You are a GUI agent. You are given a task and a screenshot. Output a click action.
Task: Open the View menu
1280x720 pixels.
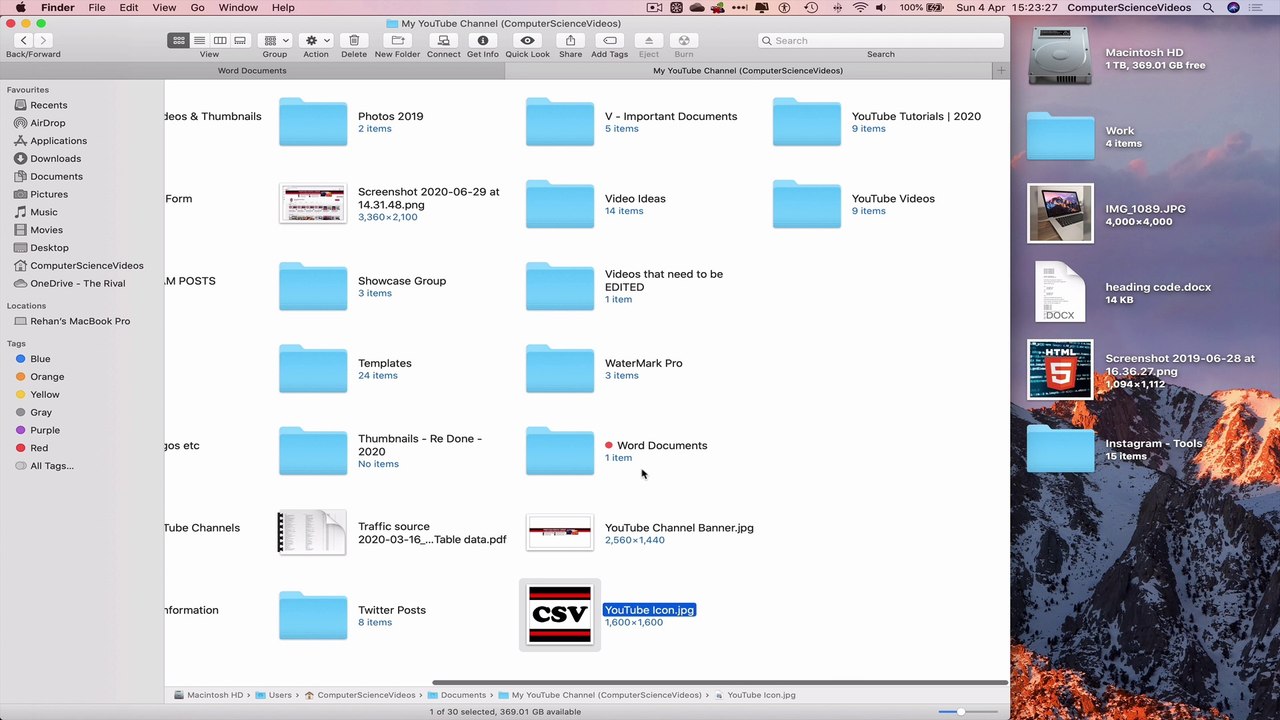point(164,8)
